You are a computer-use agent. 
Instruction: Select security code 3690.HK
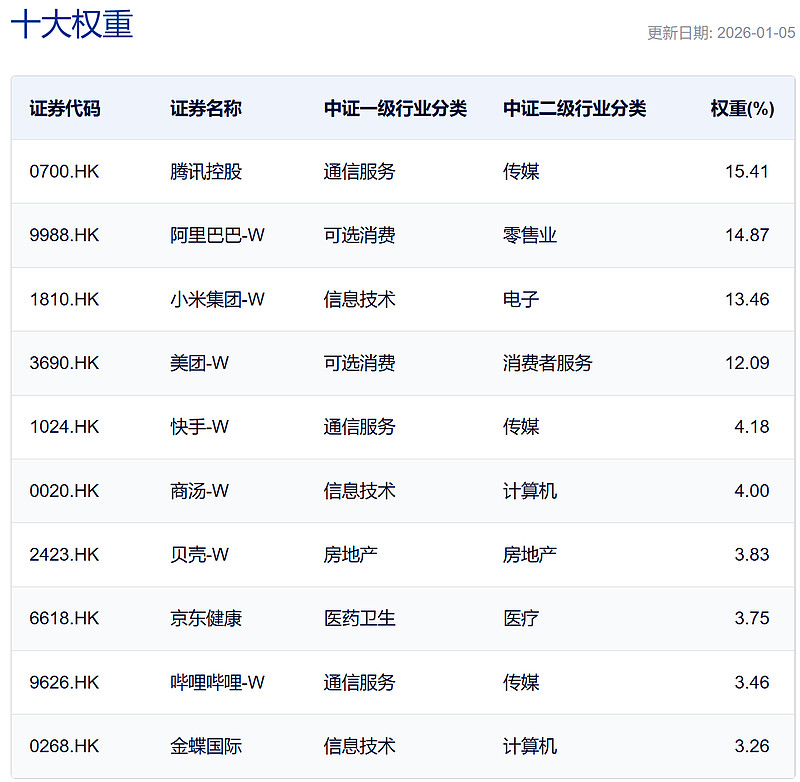tap(64, 363)
